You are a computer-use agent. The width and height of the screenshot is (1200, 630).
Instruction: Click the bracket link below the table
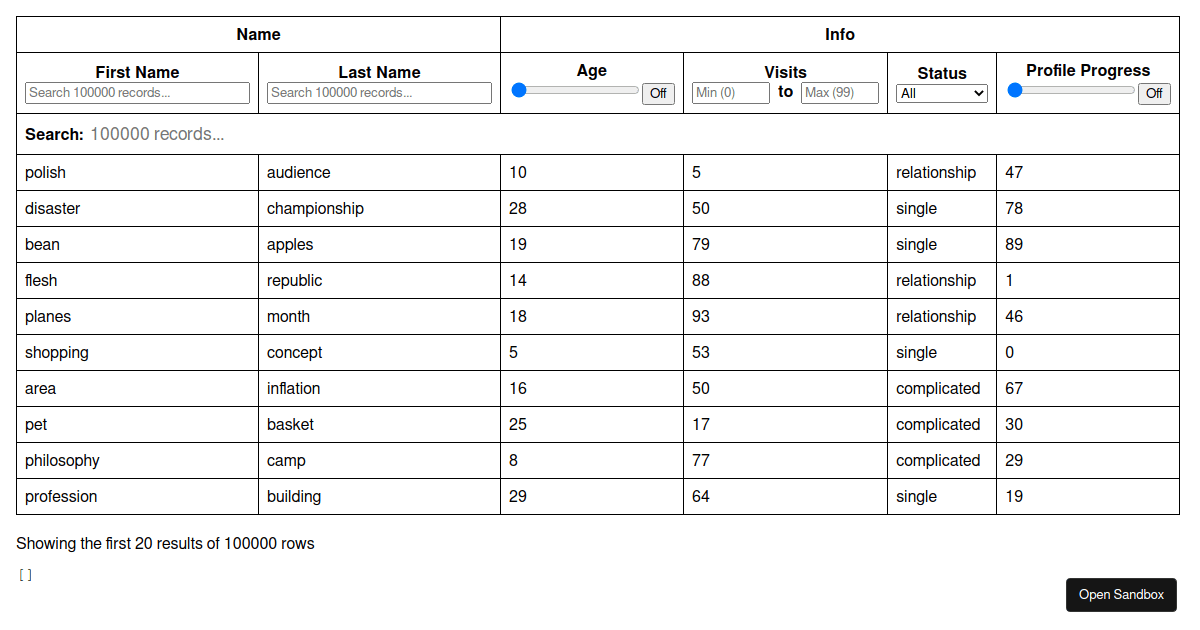(24, 574)
